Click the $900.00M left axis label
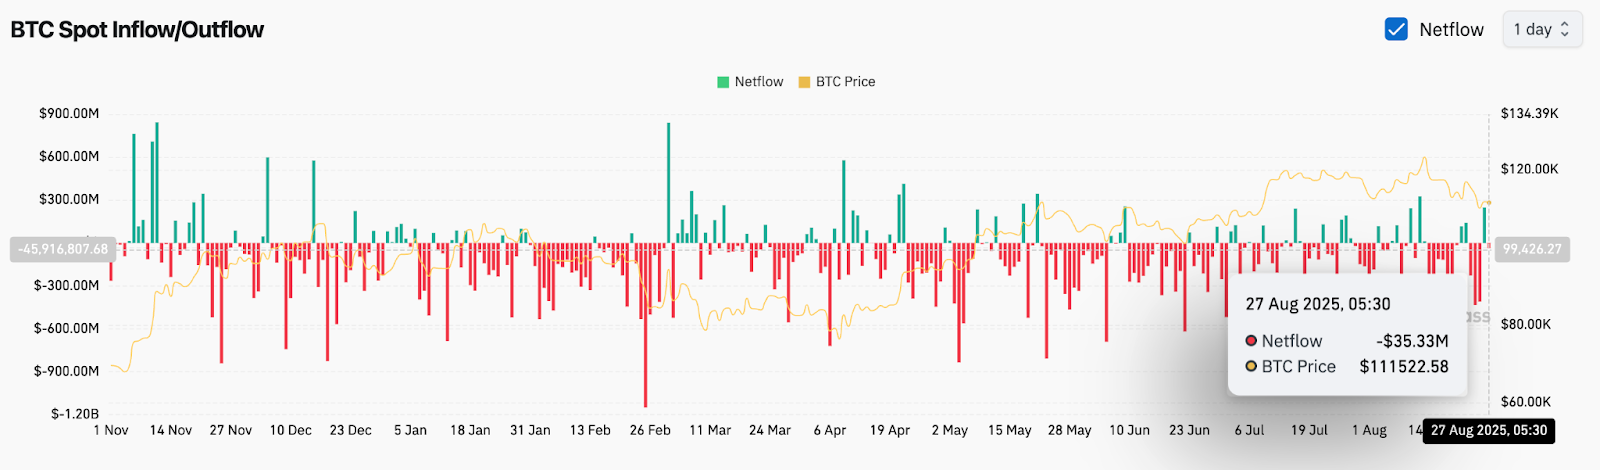Screen dimensions: 1600x470 click(69, 113)
